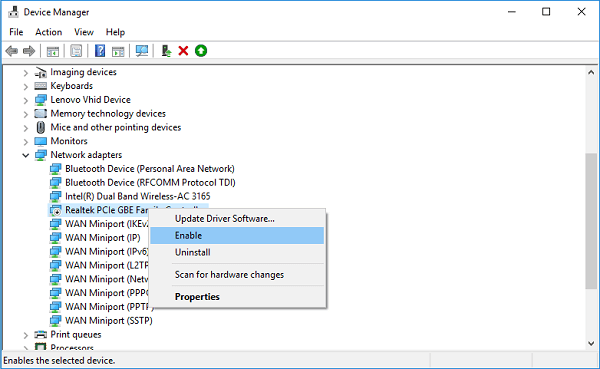This screenshot has width=600, height=369.
Task: Click the Monitors category icon
Action: [x=41, y=141]
